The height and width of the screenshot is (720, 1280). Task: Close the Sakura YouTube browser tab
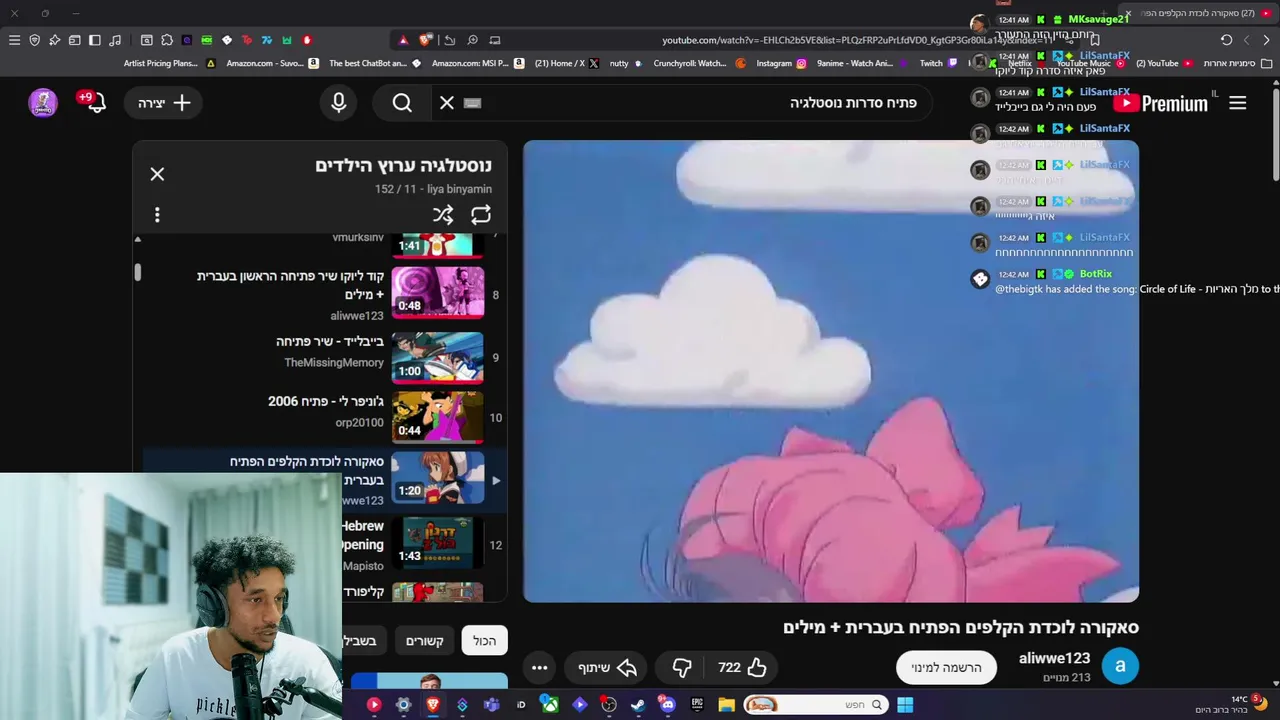point(1127,13)
